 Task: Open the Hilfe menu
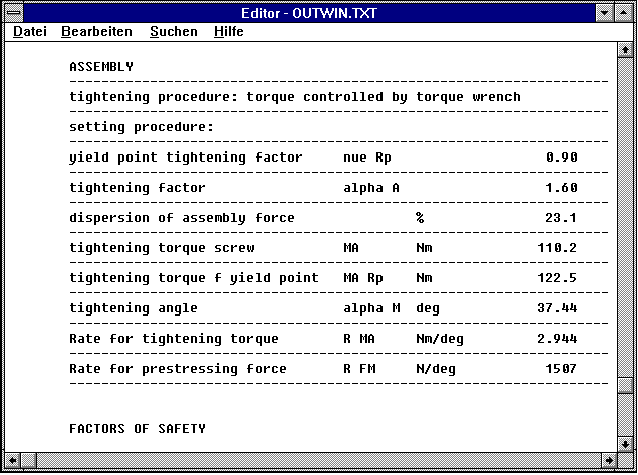(x=228, y=32)
